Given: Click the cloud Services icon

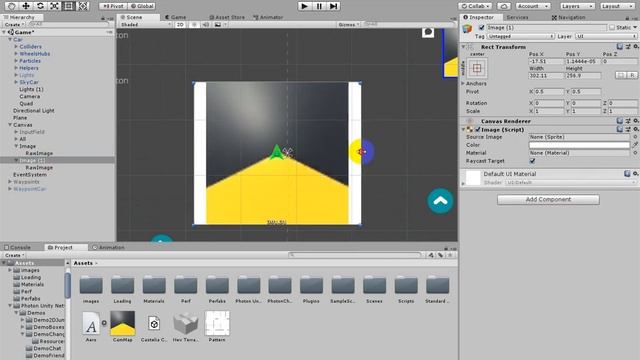Looking at the screenshot, I should click(x=504, y=6).
